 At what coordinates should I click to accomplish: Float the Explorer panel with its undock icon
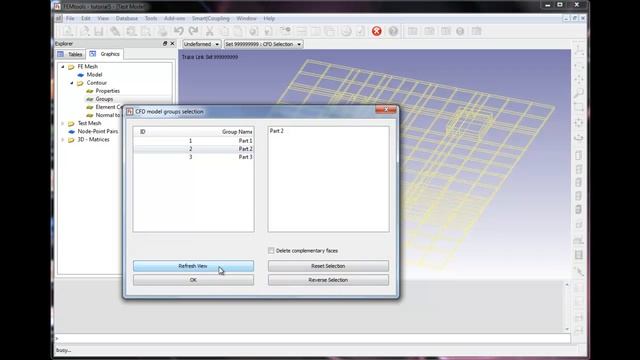point(165,43)
